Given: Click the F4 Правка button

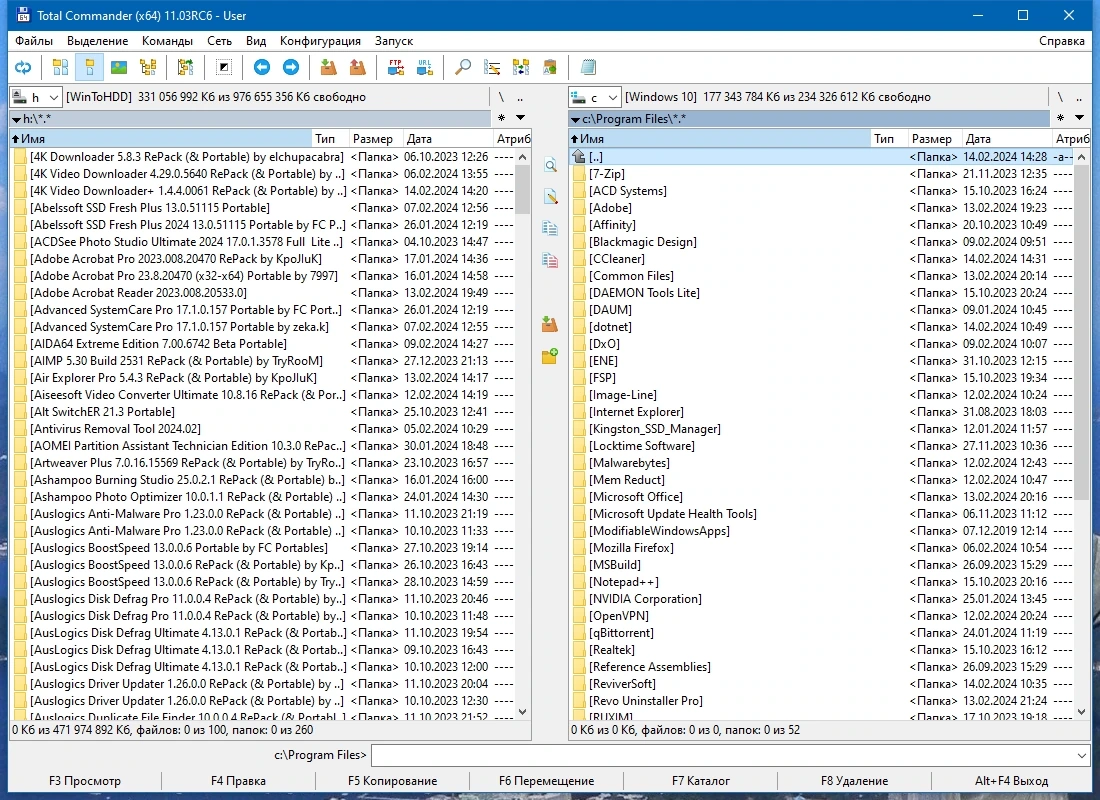Looking at the screenshot, I should (x=238, y=780).
